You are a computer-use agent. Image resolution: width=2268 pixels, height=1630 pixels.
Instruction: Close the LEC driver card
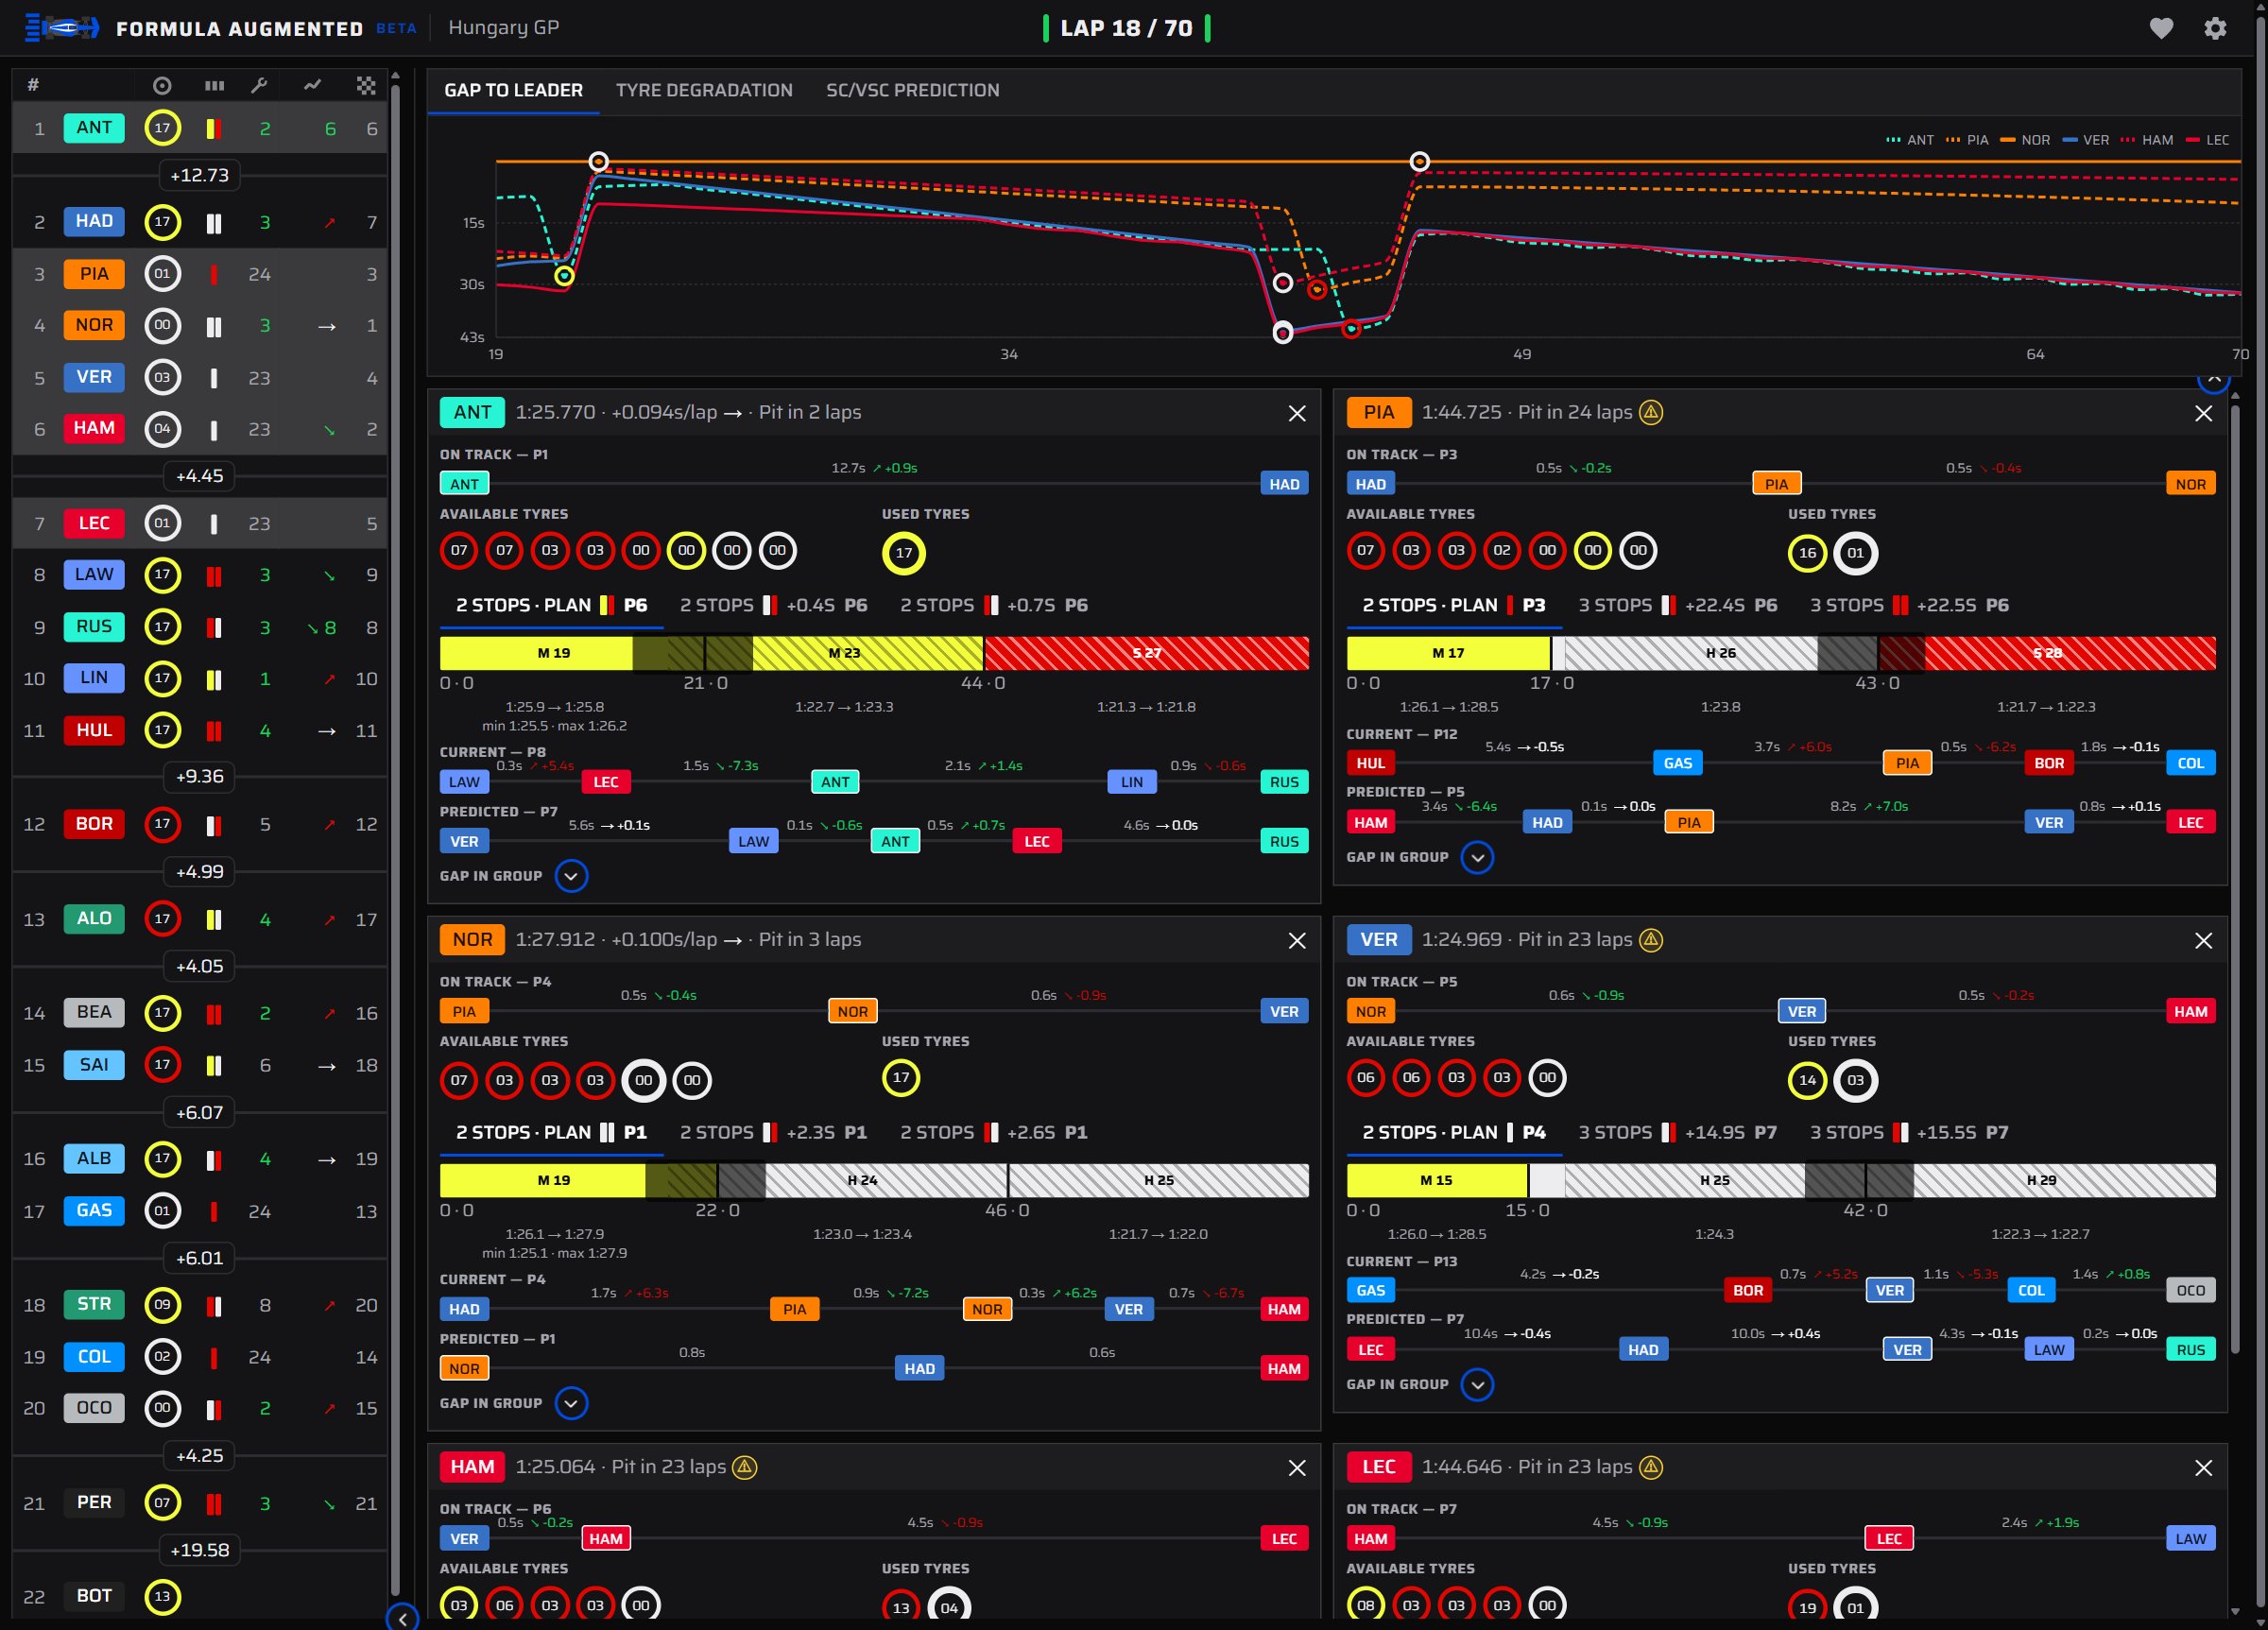(2203, 1467)
